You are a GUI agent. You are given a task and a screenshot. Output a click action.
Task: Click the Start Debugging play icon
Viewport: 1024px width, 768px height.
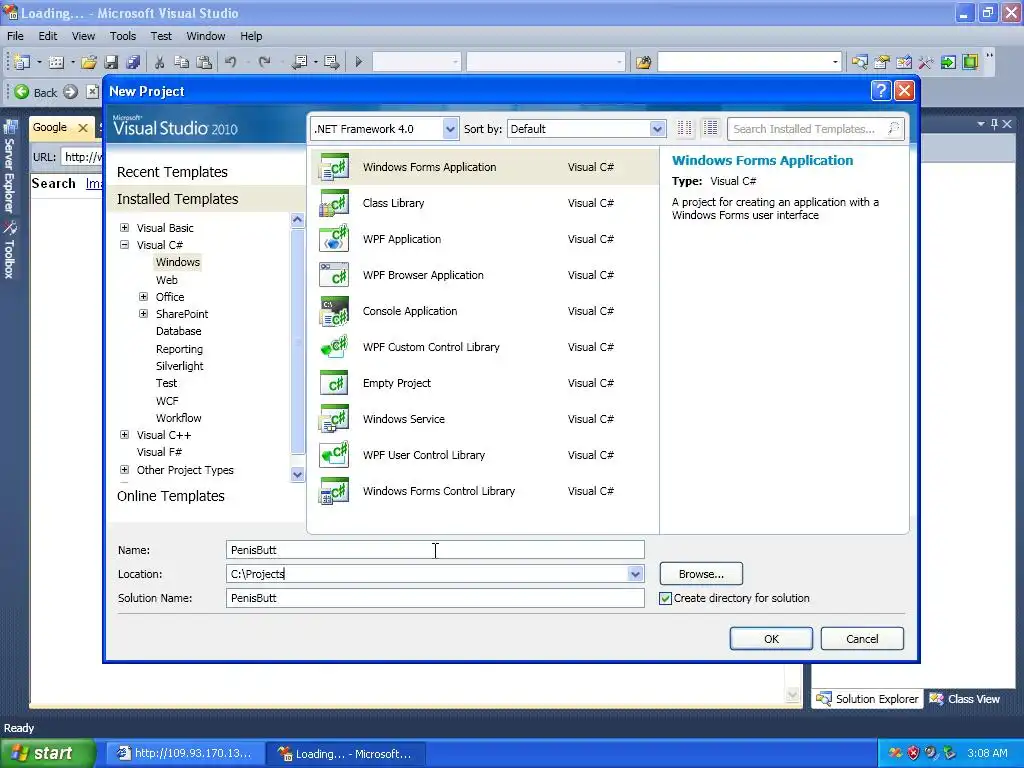359,62
